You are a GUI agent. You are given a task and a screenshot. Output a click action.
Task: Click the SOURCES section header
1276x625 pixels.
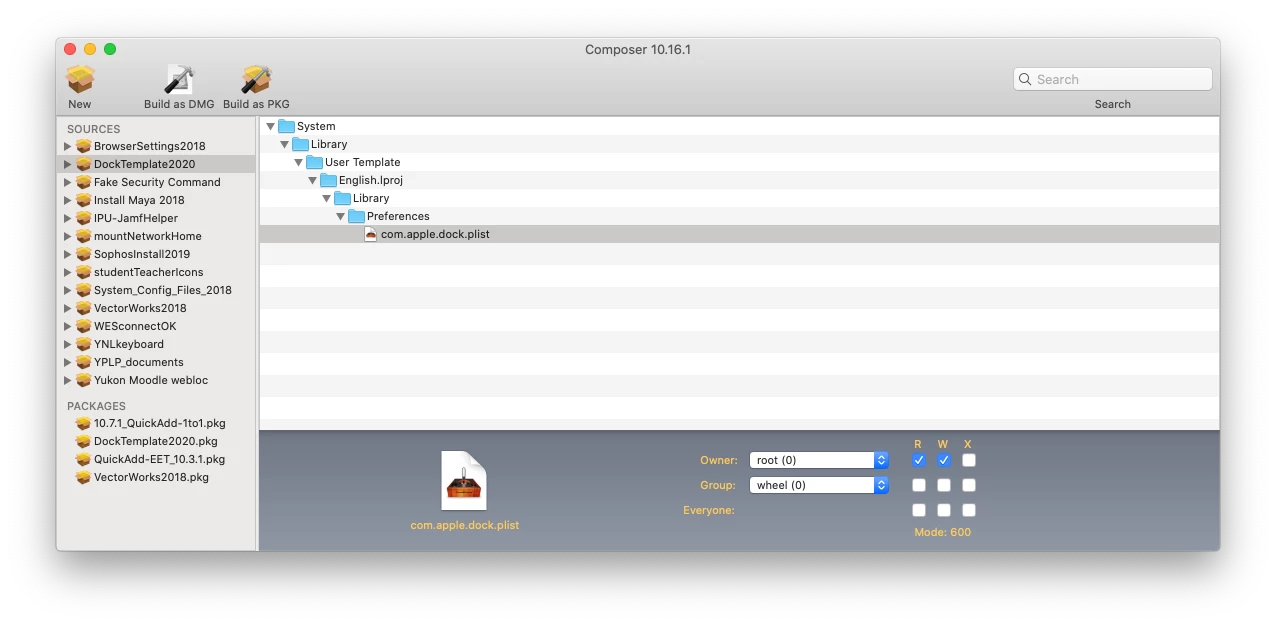pyautogui.click(x=93, y=129)
